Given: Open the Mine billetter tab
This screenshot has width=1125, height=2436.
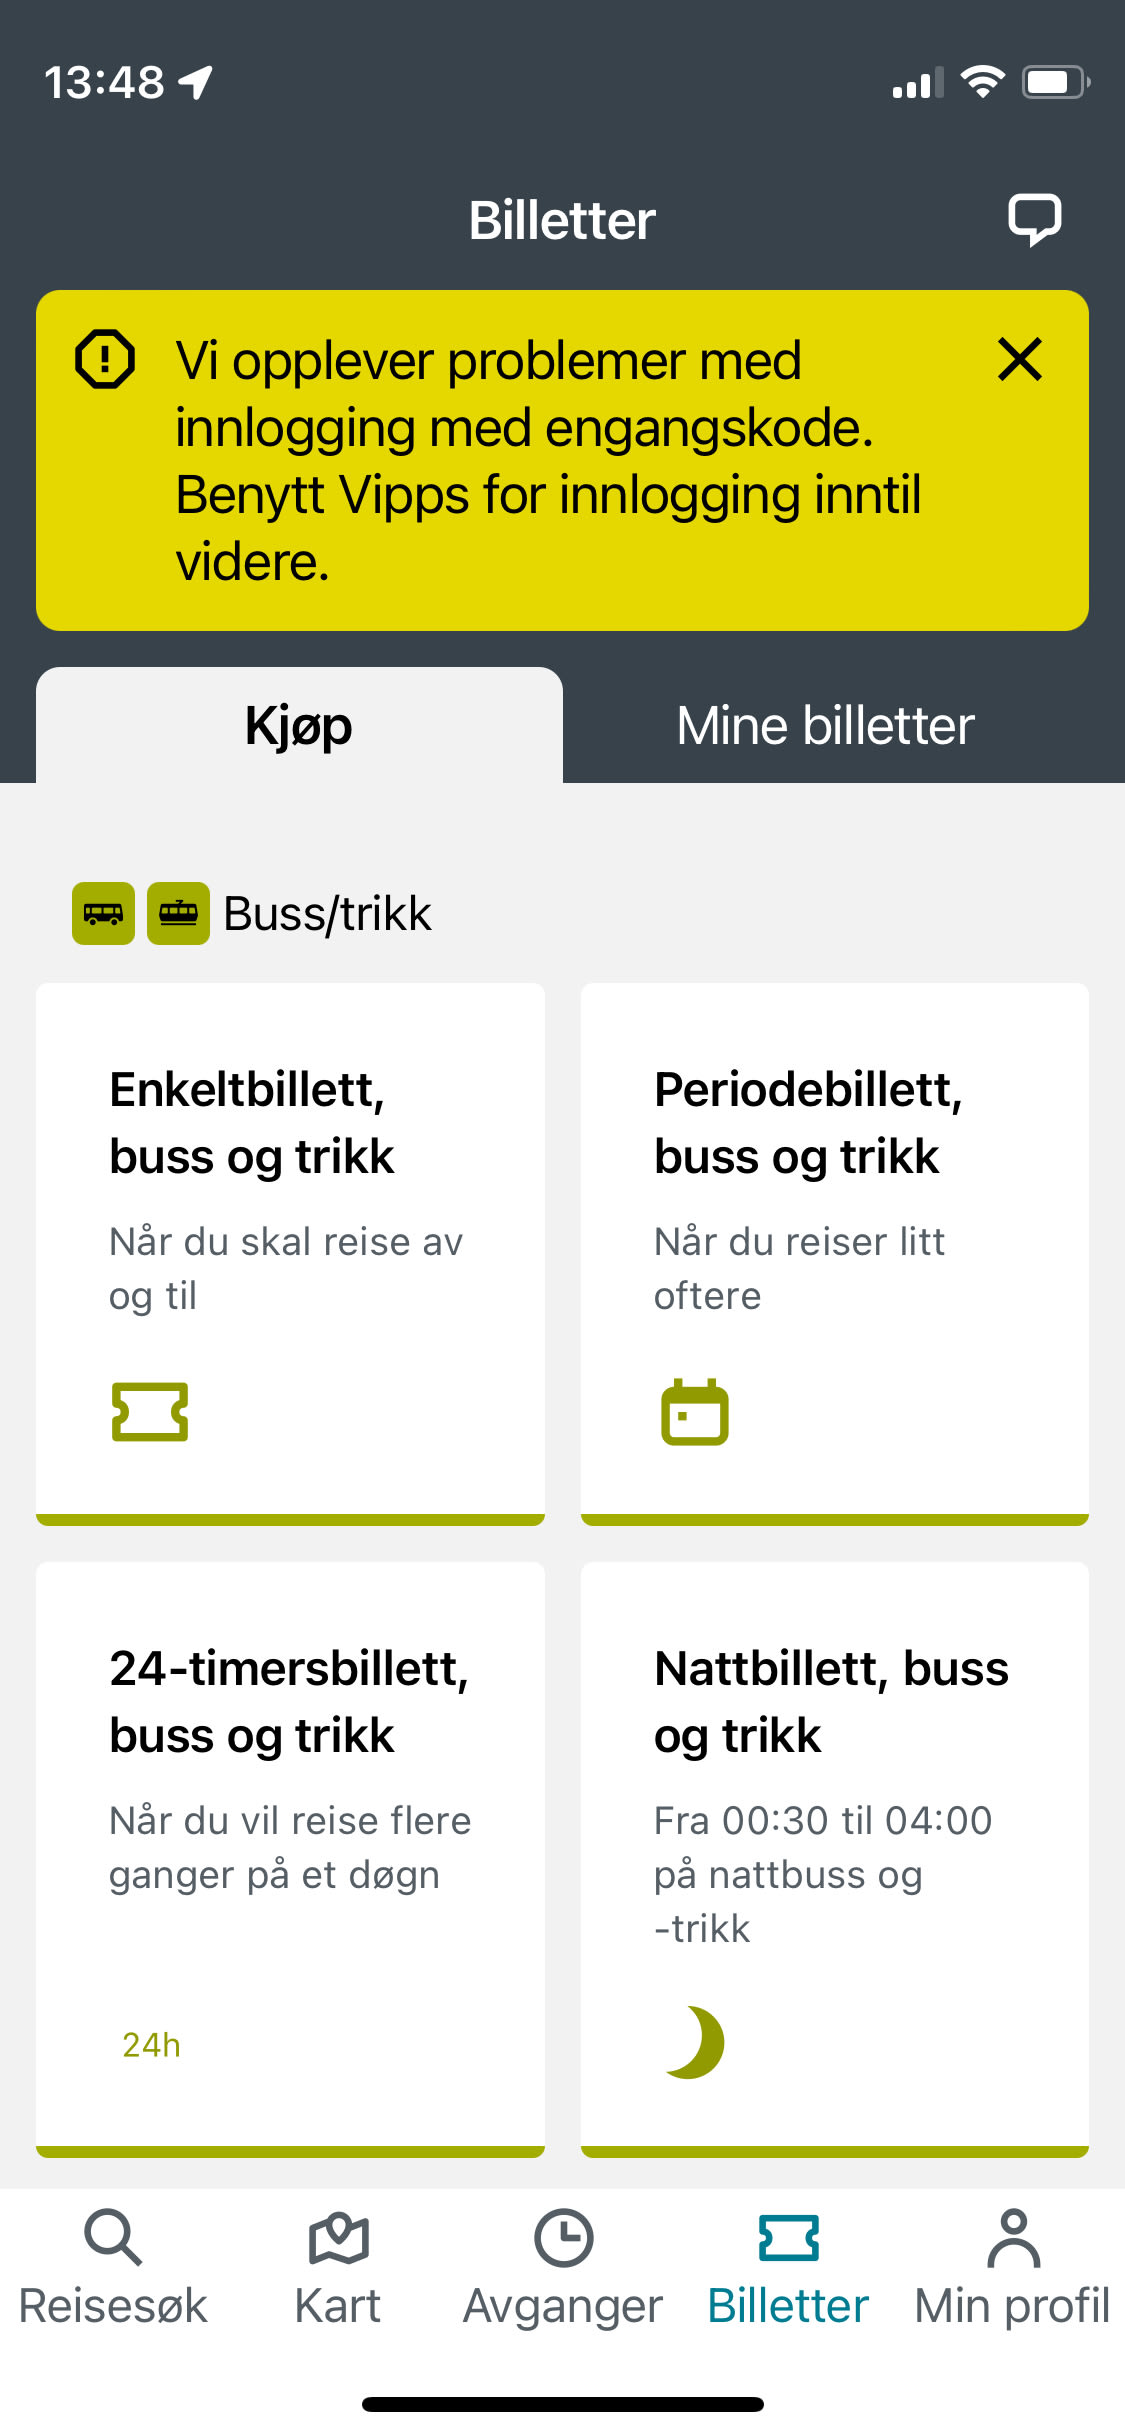Looking at the screenshot, I should point(825,726).
